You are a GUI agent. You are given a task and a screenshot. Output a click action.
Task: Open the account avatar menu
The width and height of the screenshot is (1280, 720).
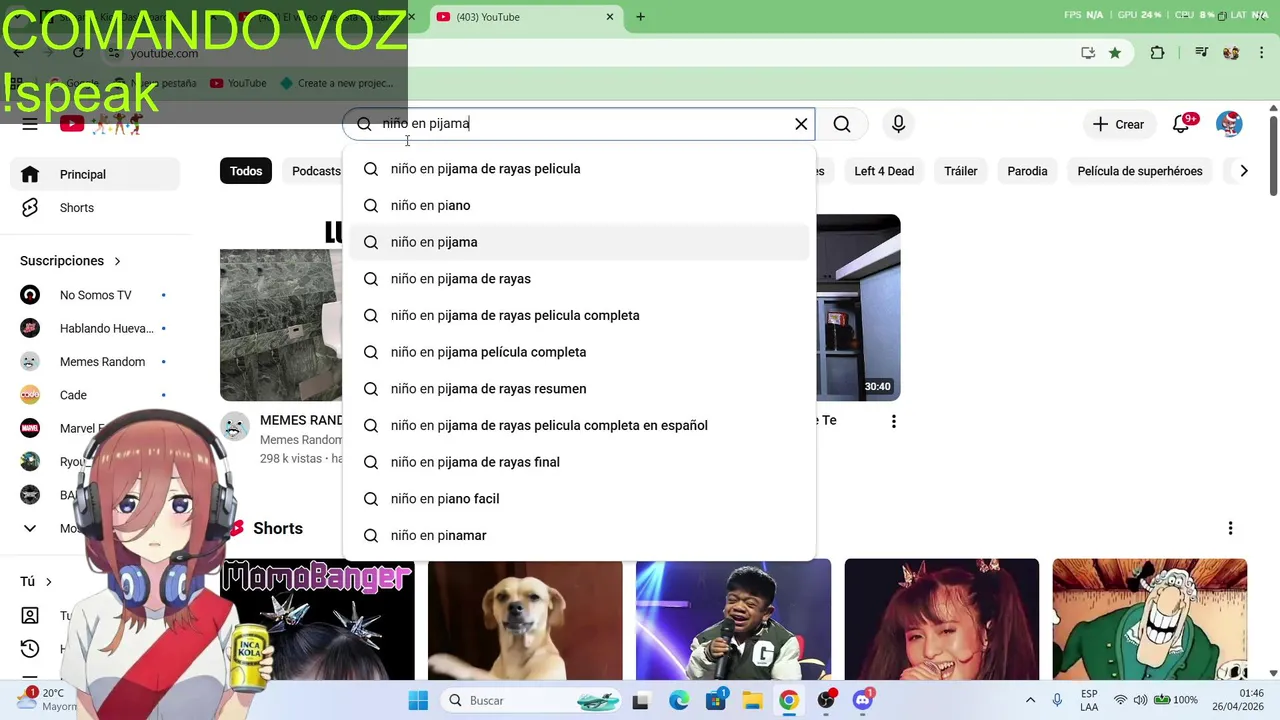click(x=1229, y=124)
